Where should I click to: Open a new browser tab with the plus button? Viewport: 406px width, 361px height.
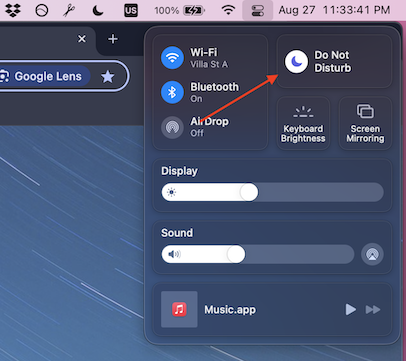point(113,39)
